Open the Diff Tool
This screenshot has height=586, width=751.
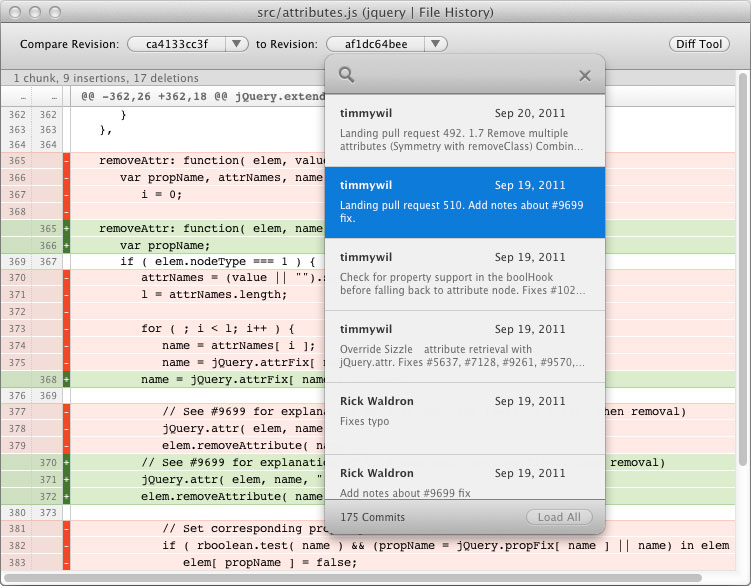point(699,44)
